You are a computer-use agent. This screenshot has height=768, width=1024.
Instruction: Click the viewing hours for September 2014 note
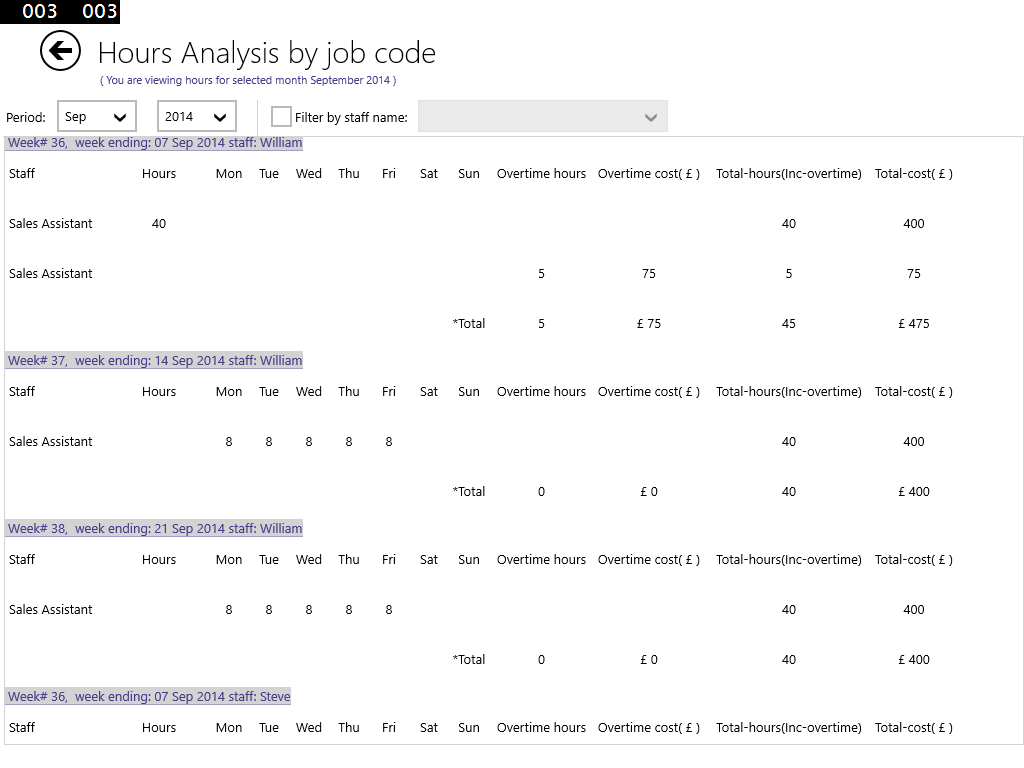click(x=248, y=80)
